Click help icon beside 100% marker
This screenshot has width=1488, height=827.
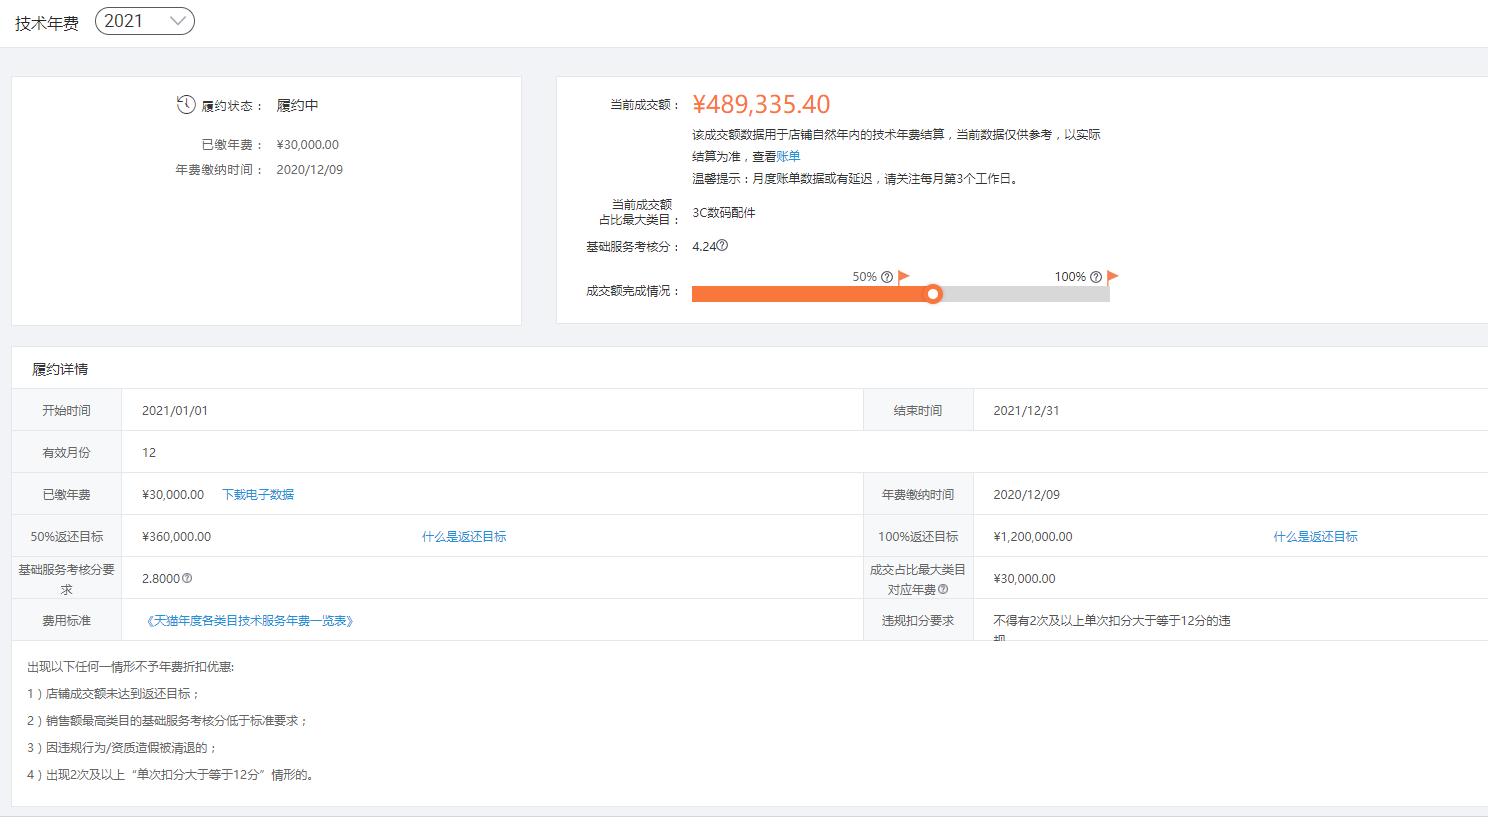pyautogui.click(x=1096, y=277)
